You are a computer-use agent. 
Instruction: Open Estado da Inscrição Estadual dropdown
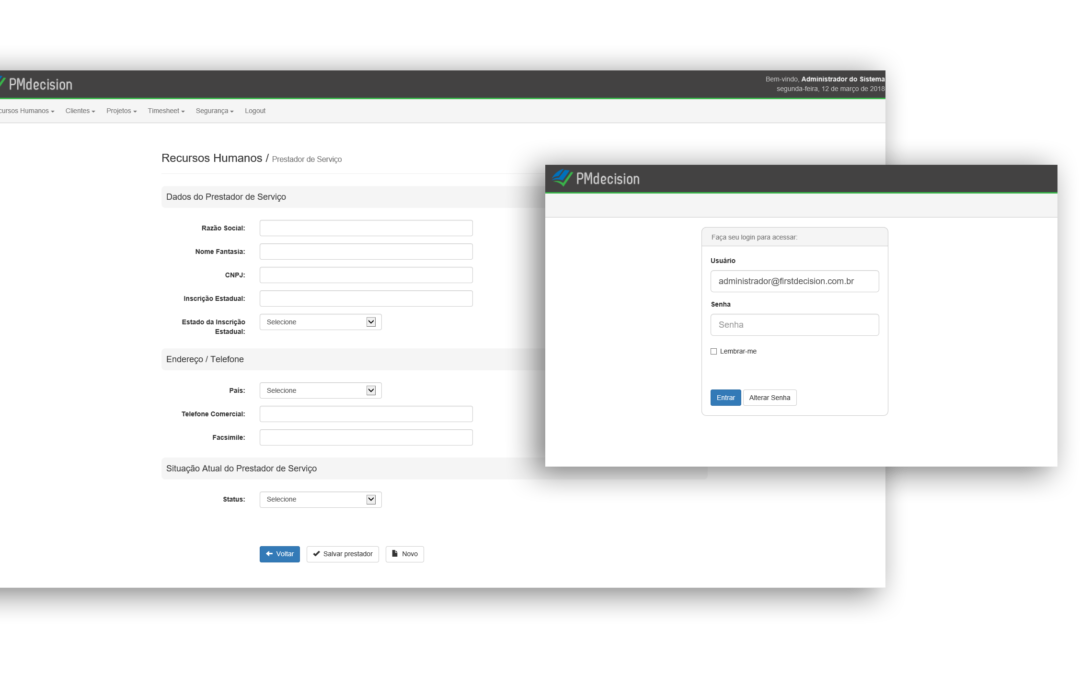pos(320,322)
